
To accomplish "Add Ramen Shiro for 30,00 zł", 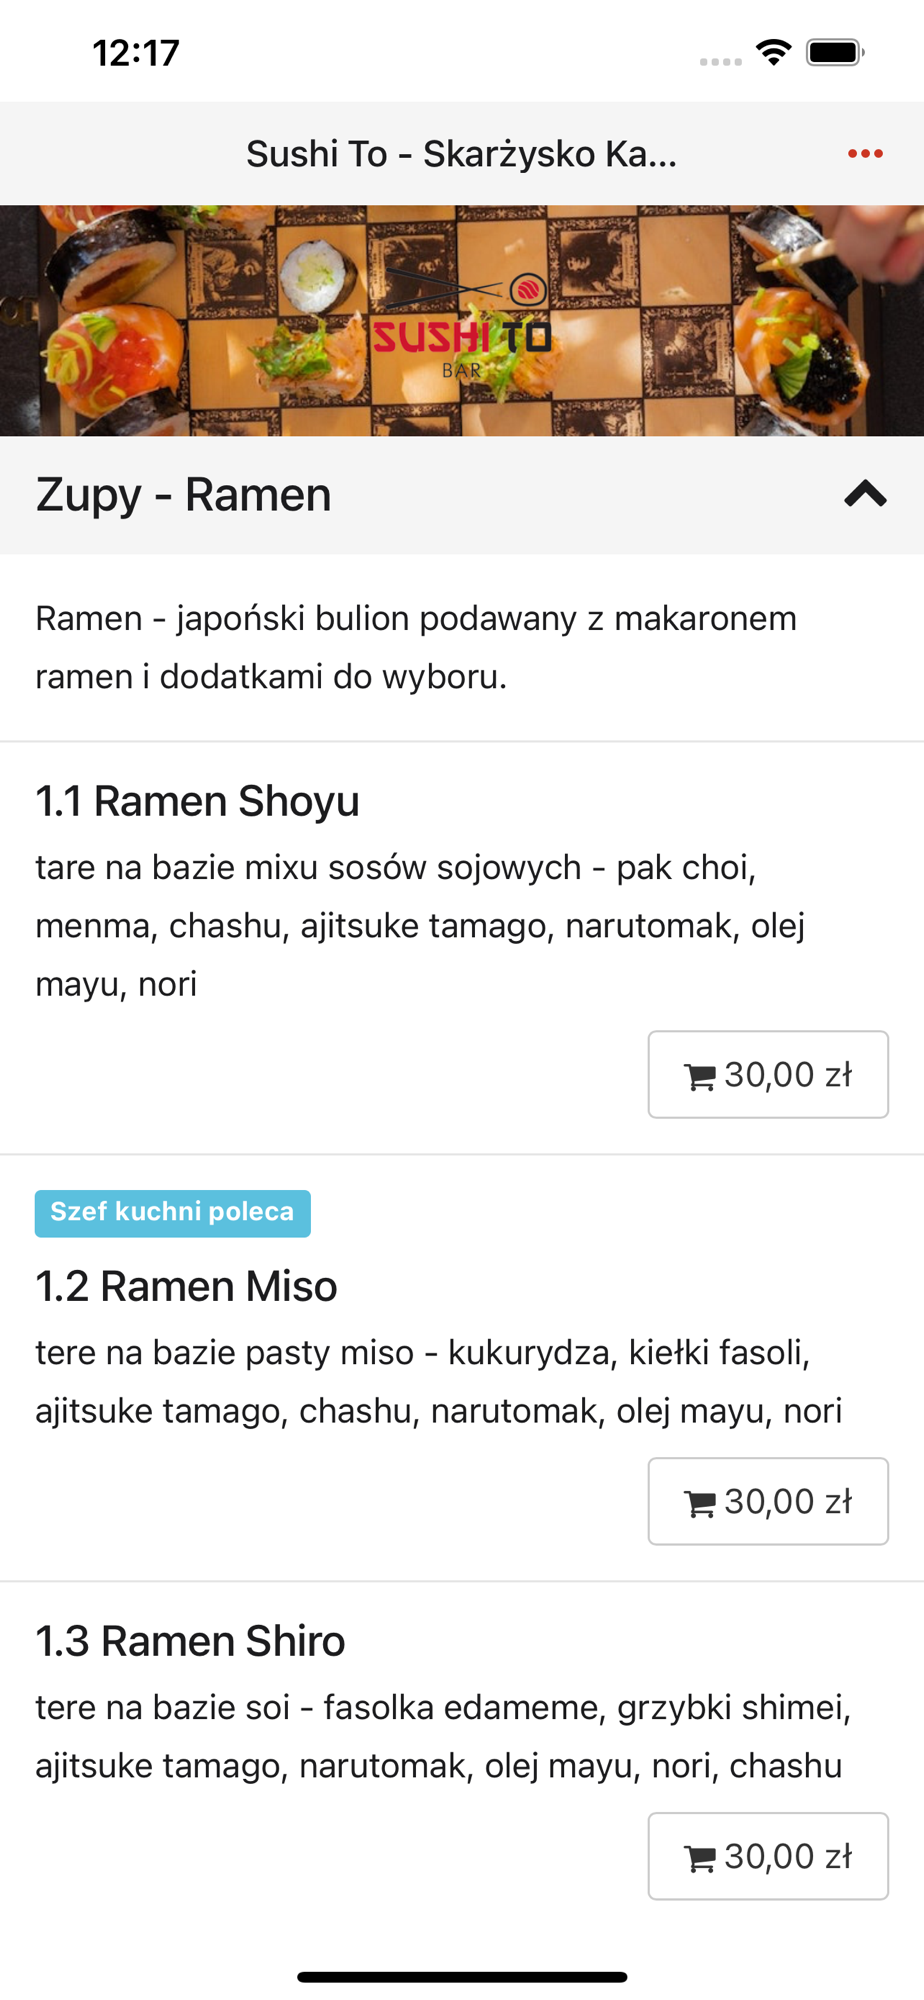I will pyautogui.click(x=768, y=1856).
